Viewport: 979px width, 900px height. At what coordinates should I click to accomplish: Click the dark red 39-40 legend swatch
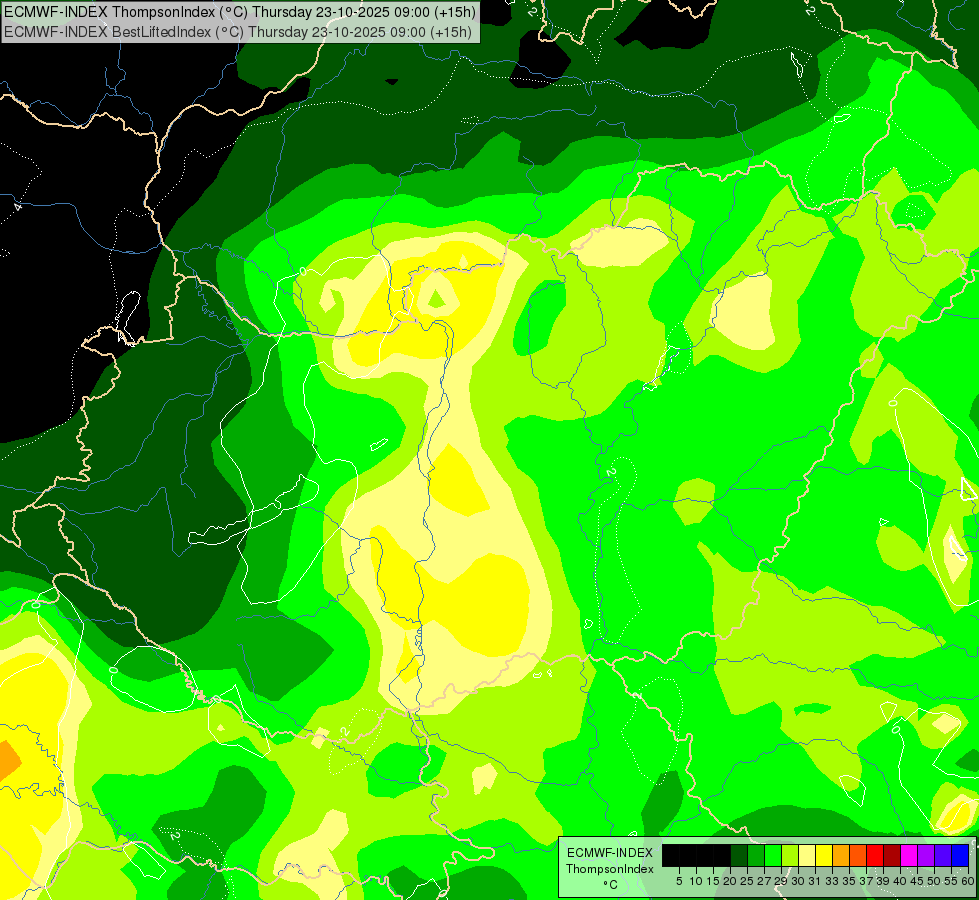(x=892, y=856)
